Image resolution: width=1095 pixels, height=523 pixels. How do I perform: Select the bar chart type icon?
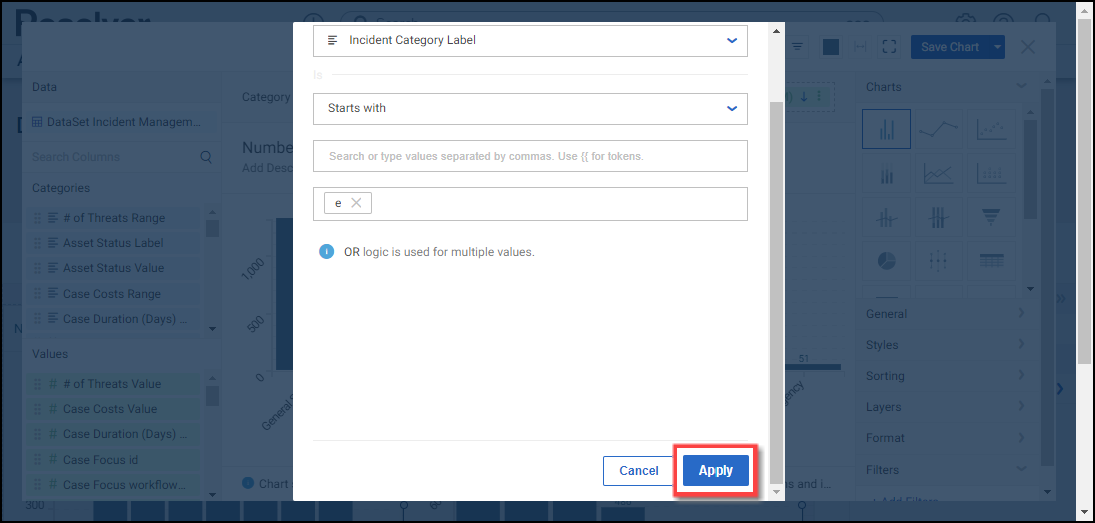(887, 130)
